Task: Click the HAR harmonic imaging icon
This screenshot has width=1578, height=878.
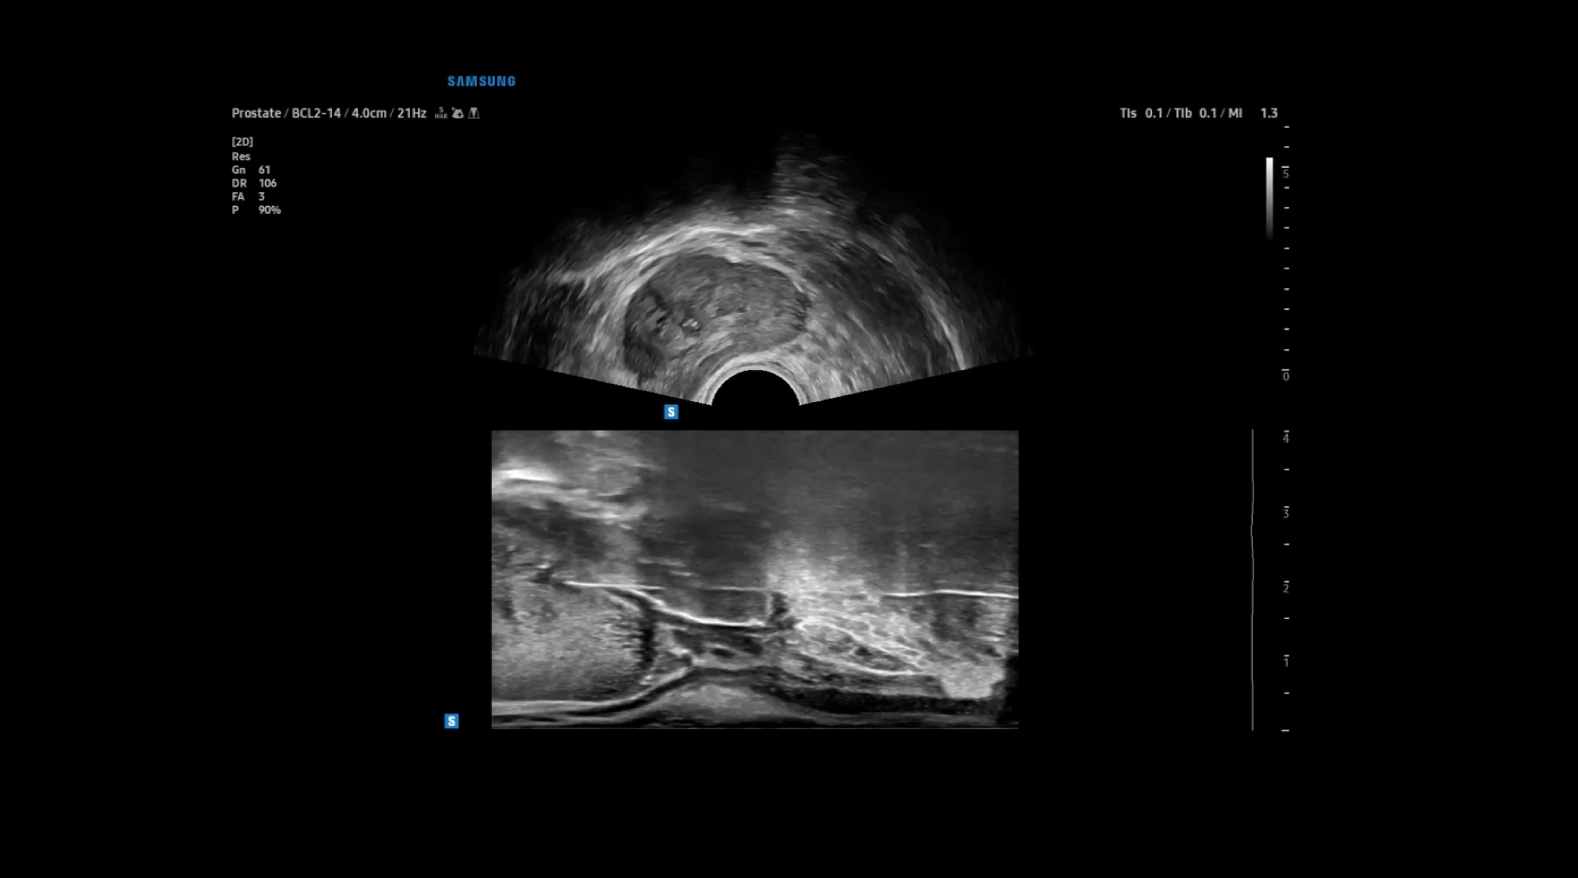Action: pyautogui.click(x=441, y=113)
